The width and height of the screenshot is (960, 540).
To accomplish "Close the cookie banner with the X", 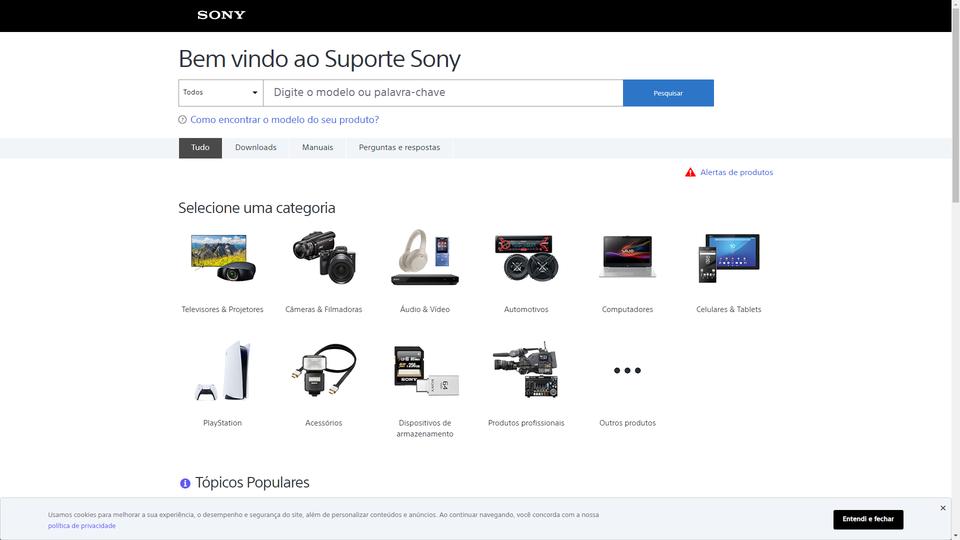I will [x=943, y=508].
